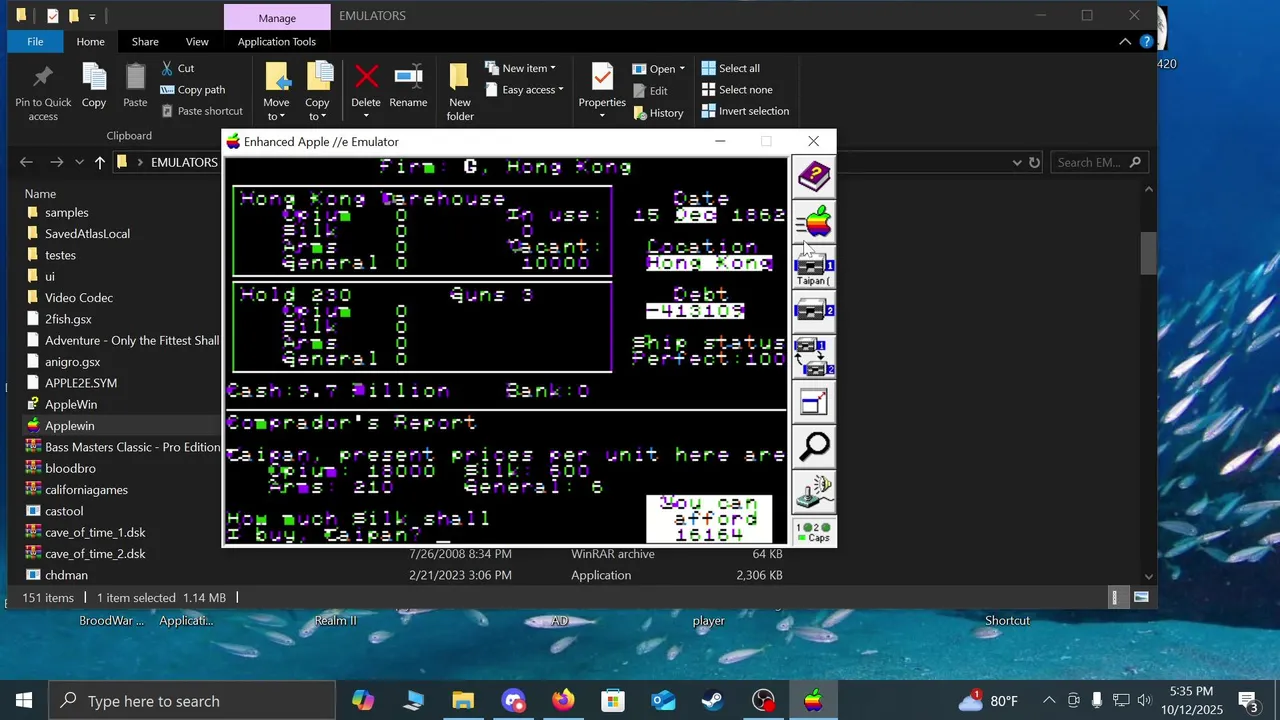Sort files by the Name column header
The width and height of the screenshot is (1280, 720).
click(x=40, y=193)
